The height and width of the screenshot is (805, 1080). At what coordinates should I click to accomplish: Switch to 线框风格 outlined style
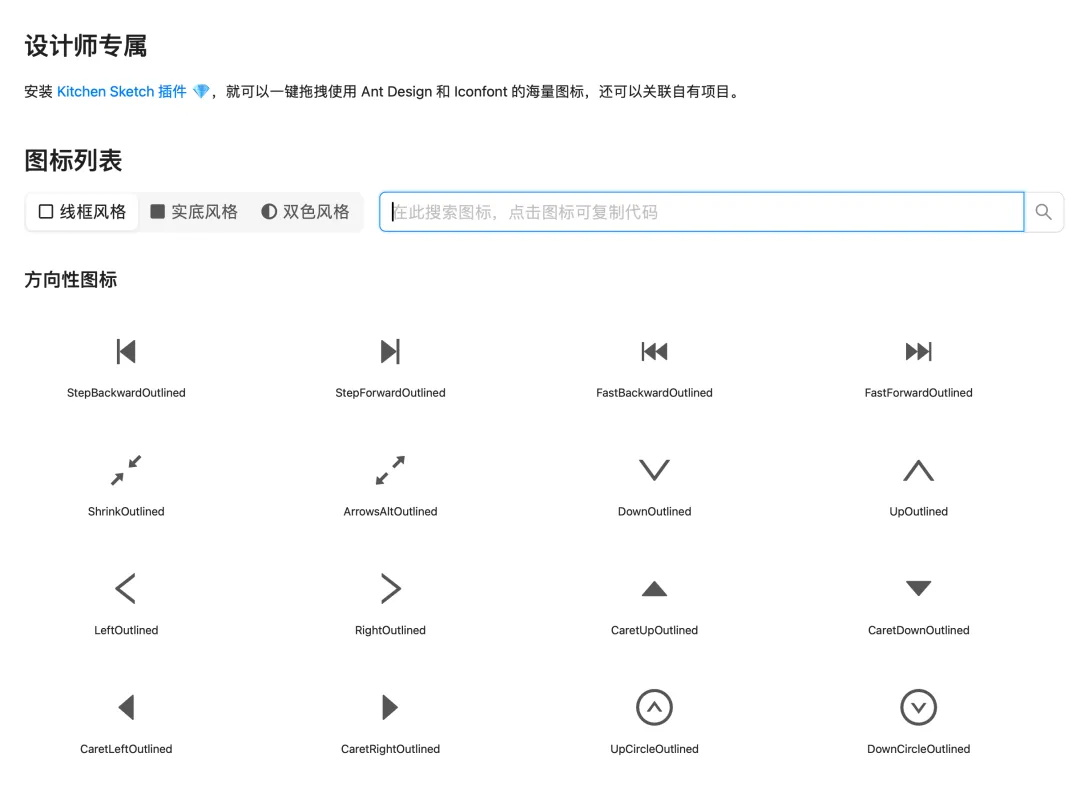(82, 211)
